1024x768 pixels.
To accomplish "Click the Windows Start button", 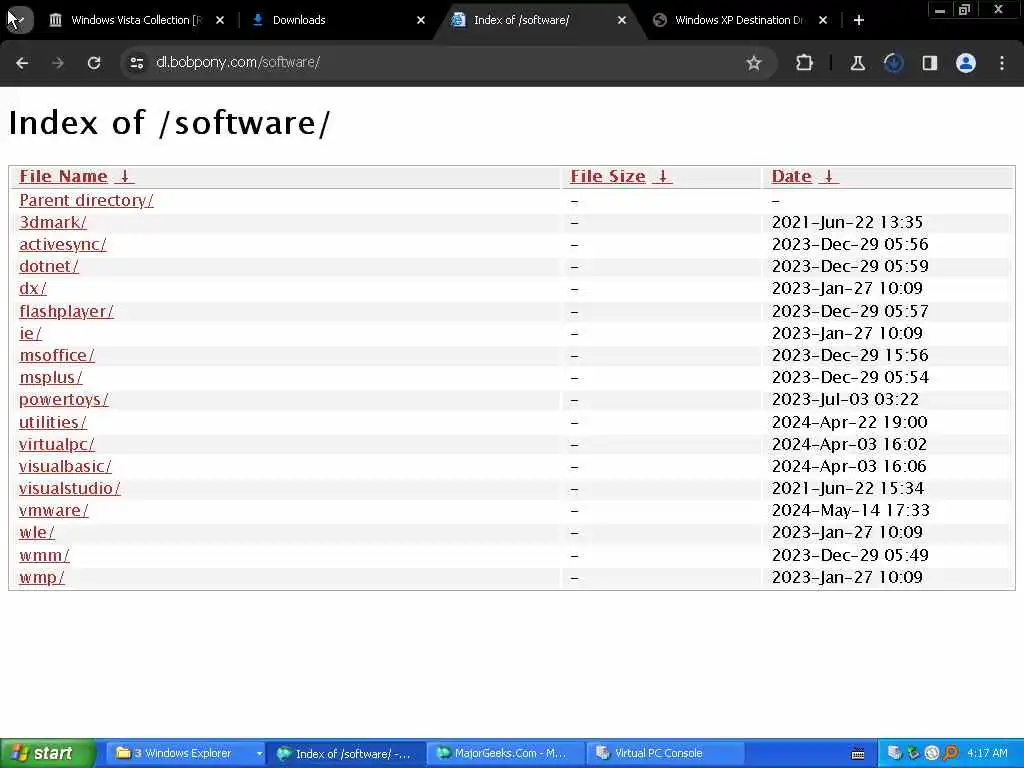I will (x=48, y=754).
